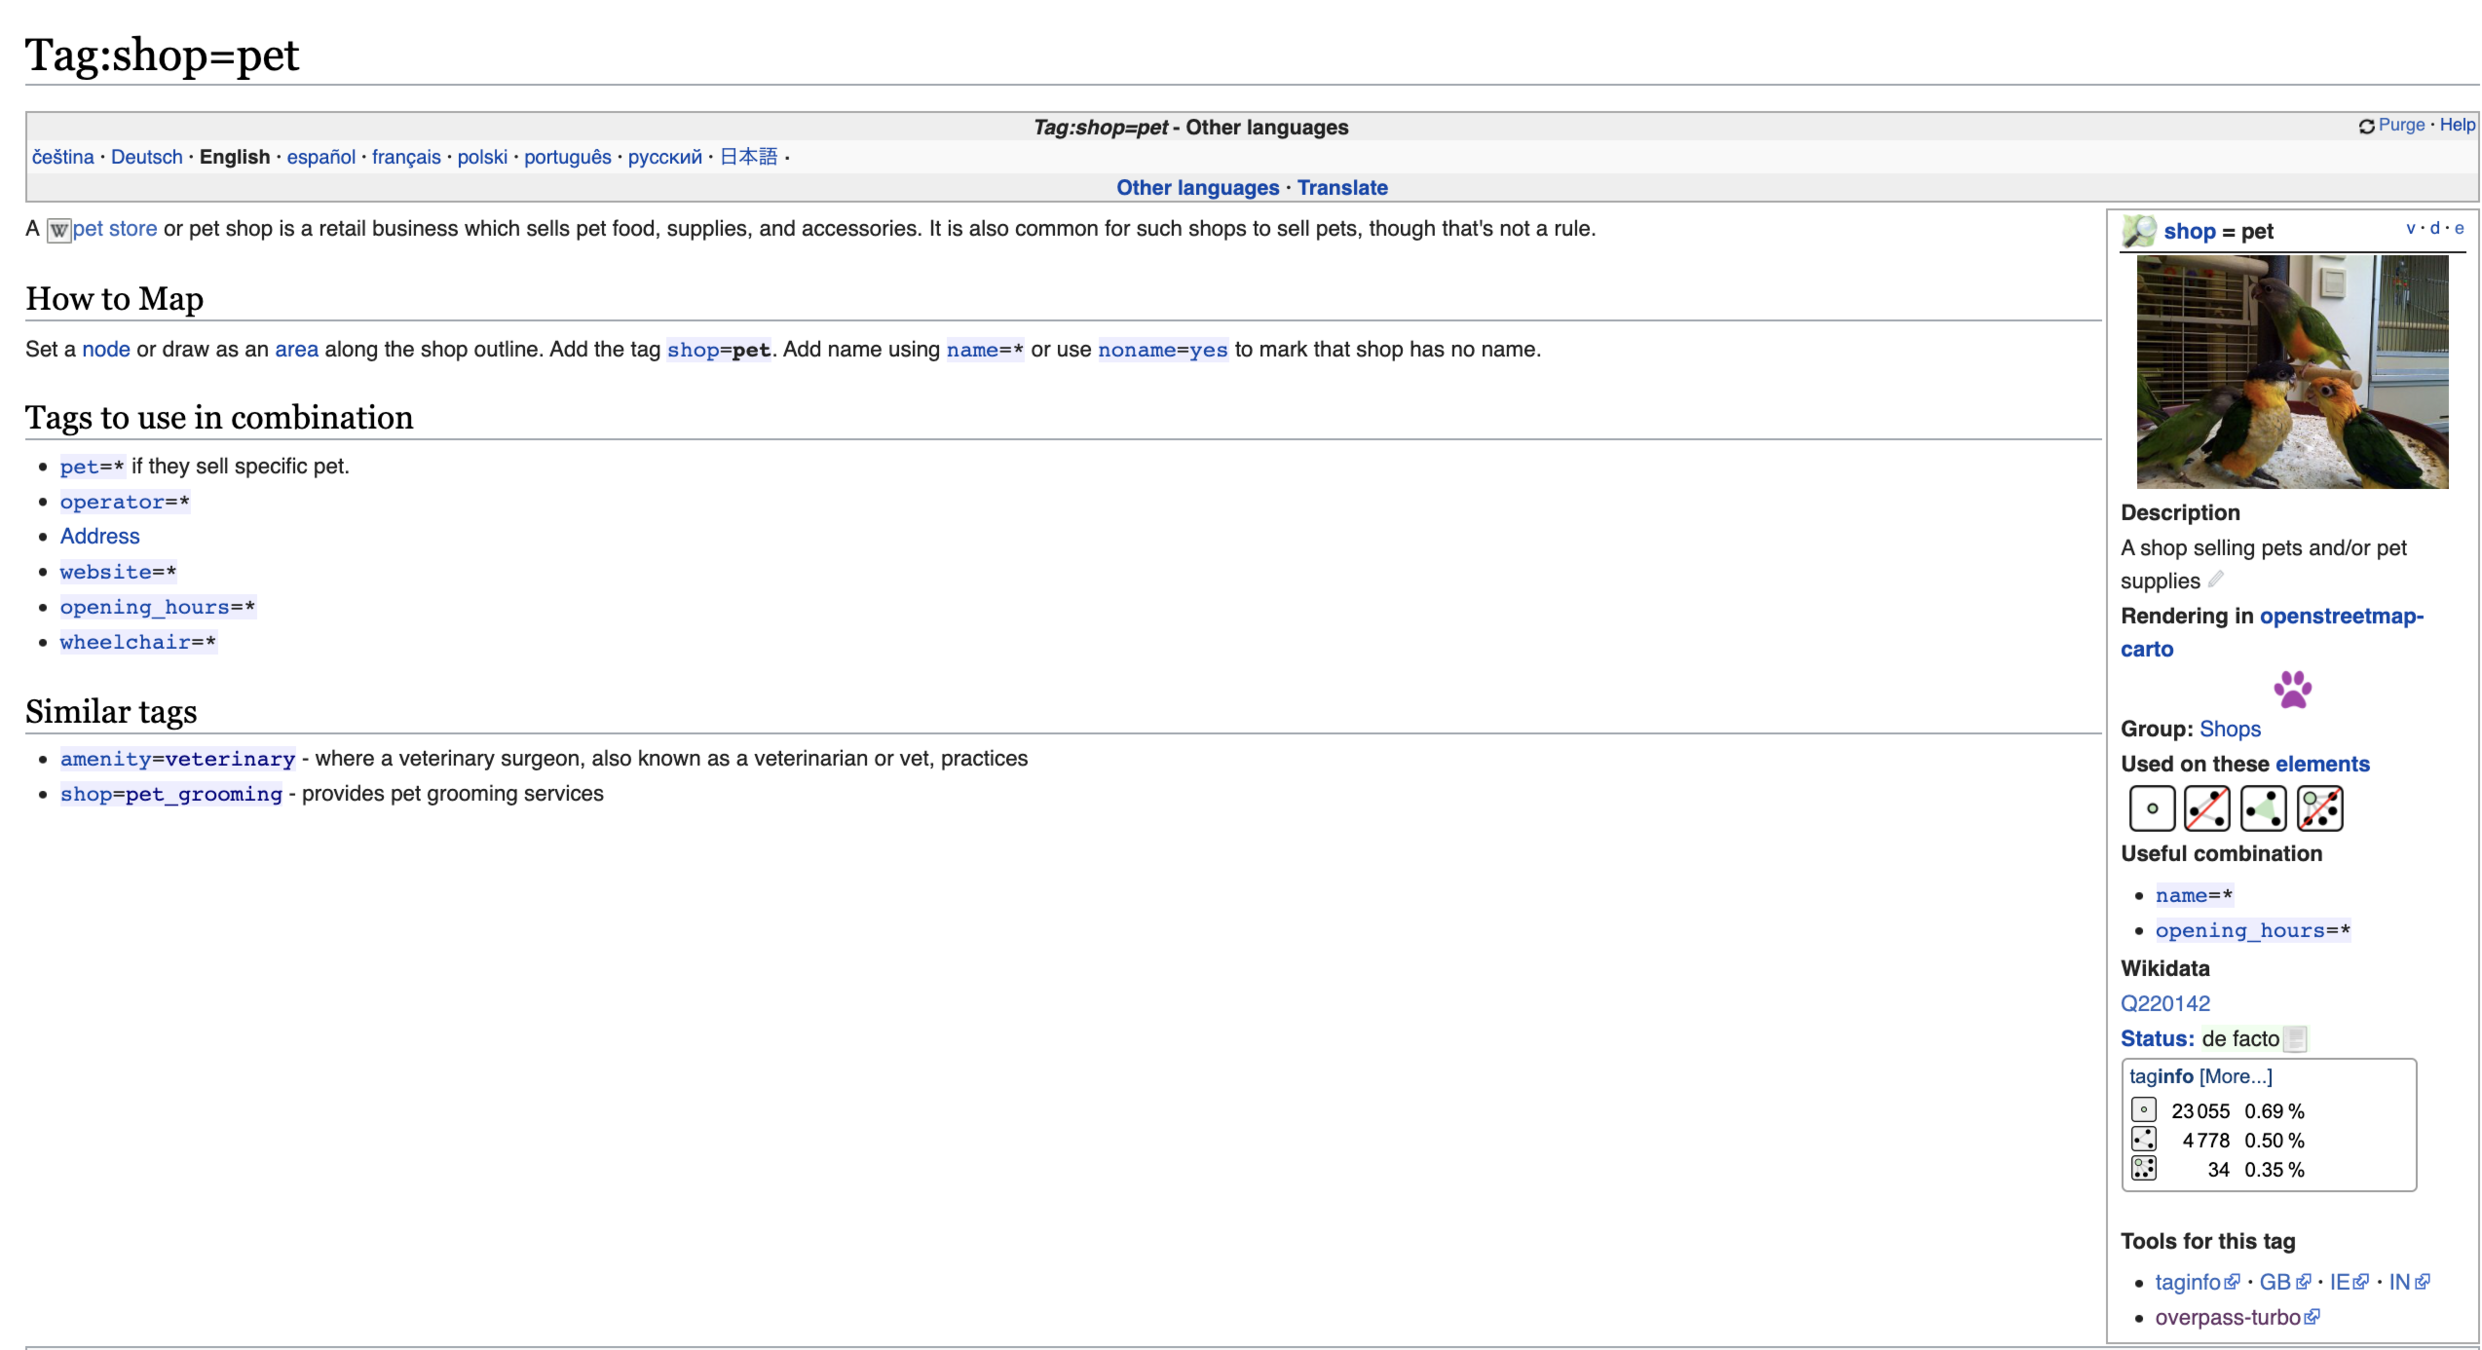Open the Other languages link
This screenshot has width=2482, height=1350.
coord(1197,187)
